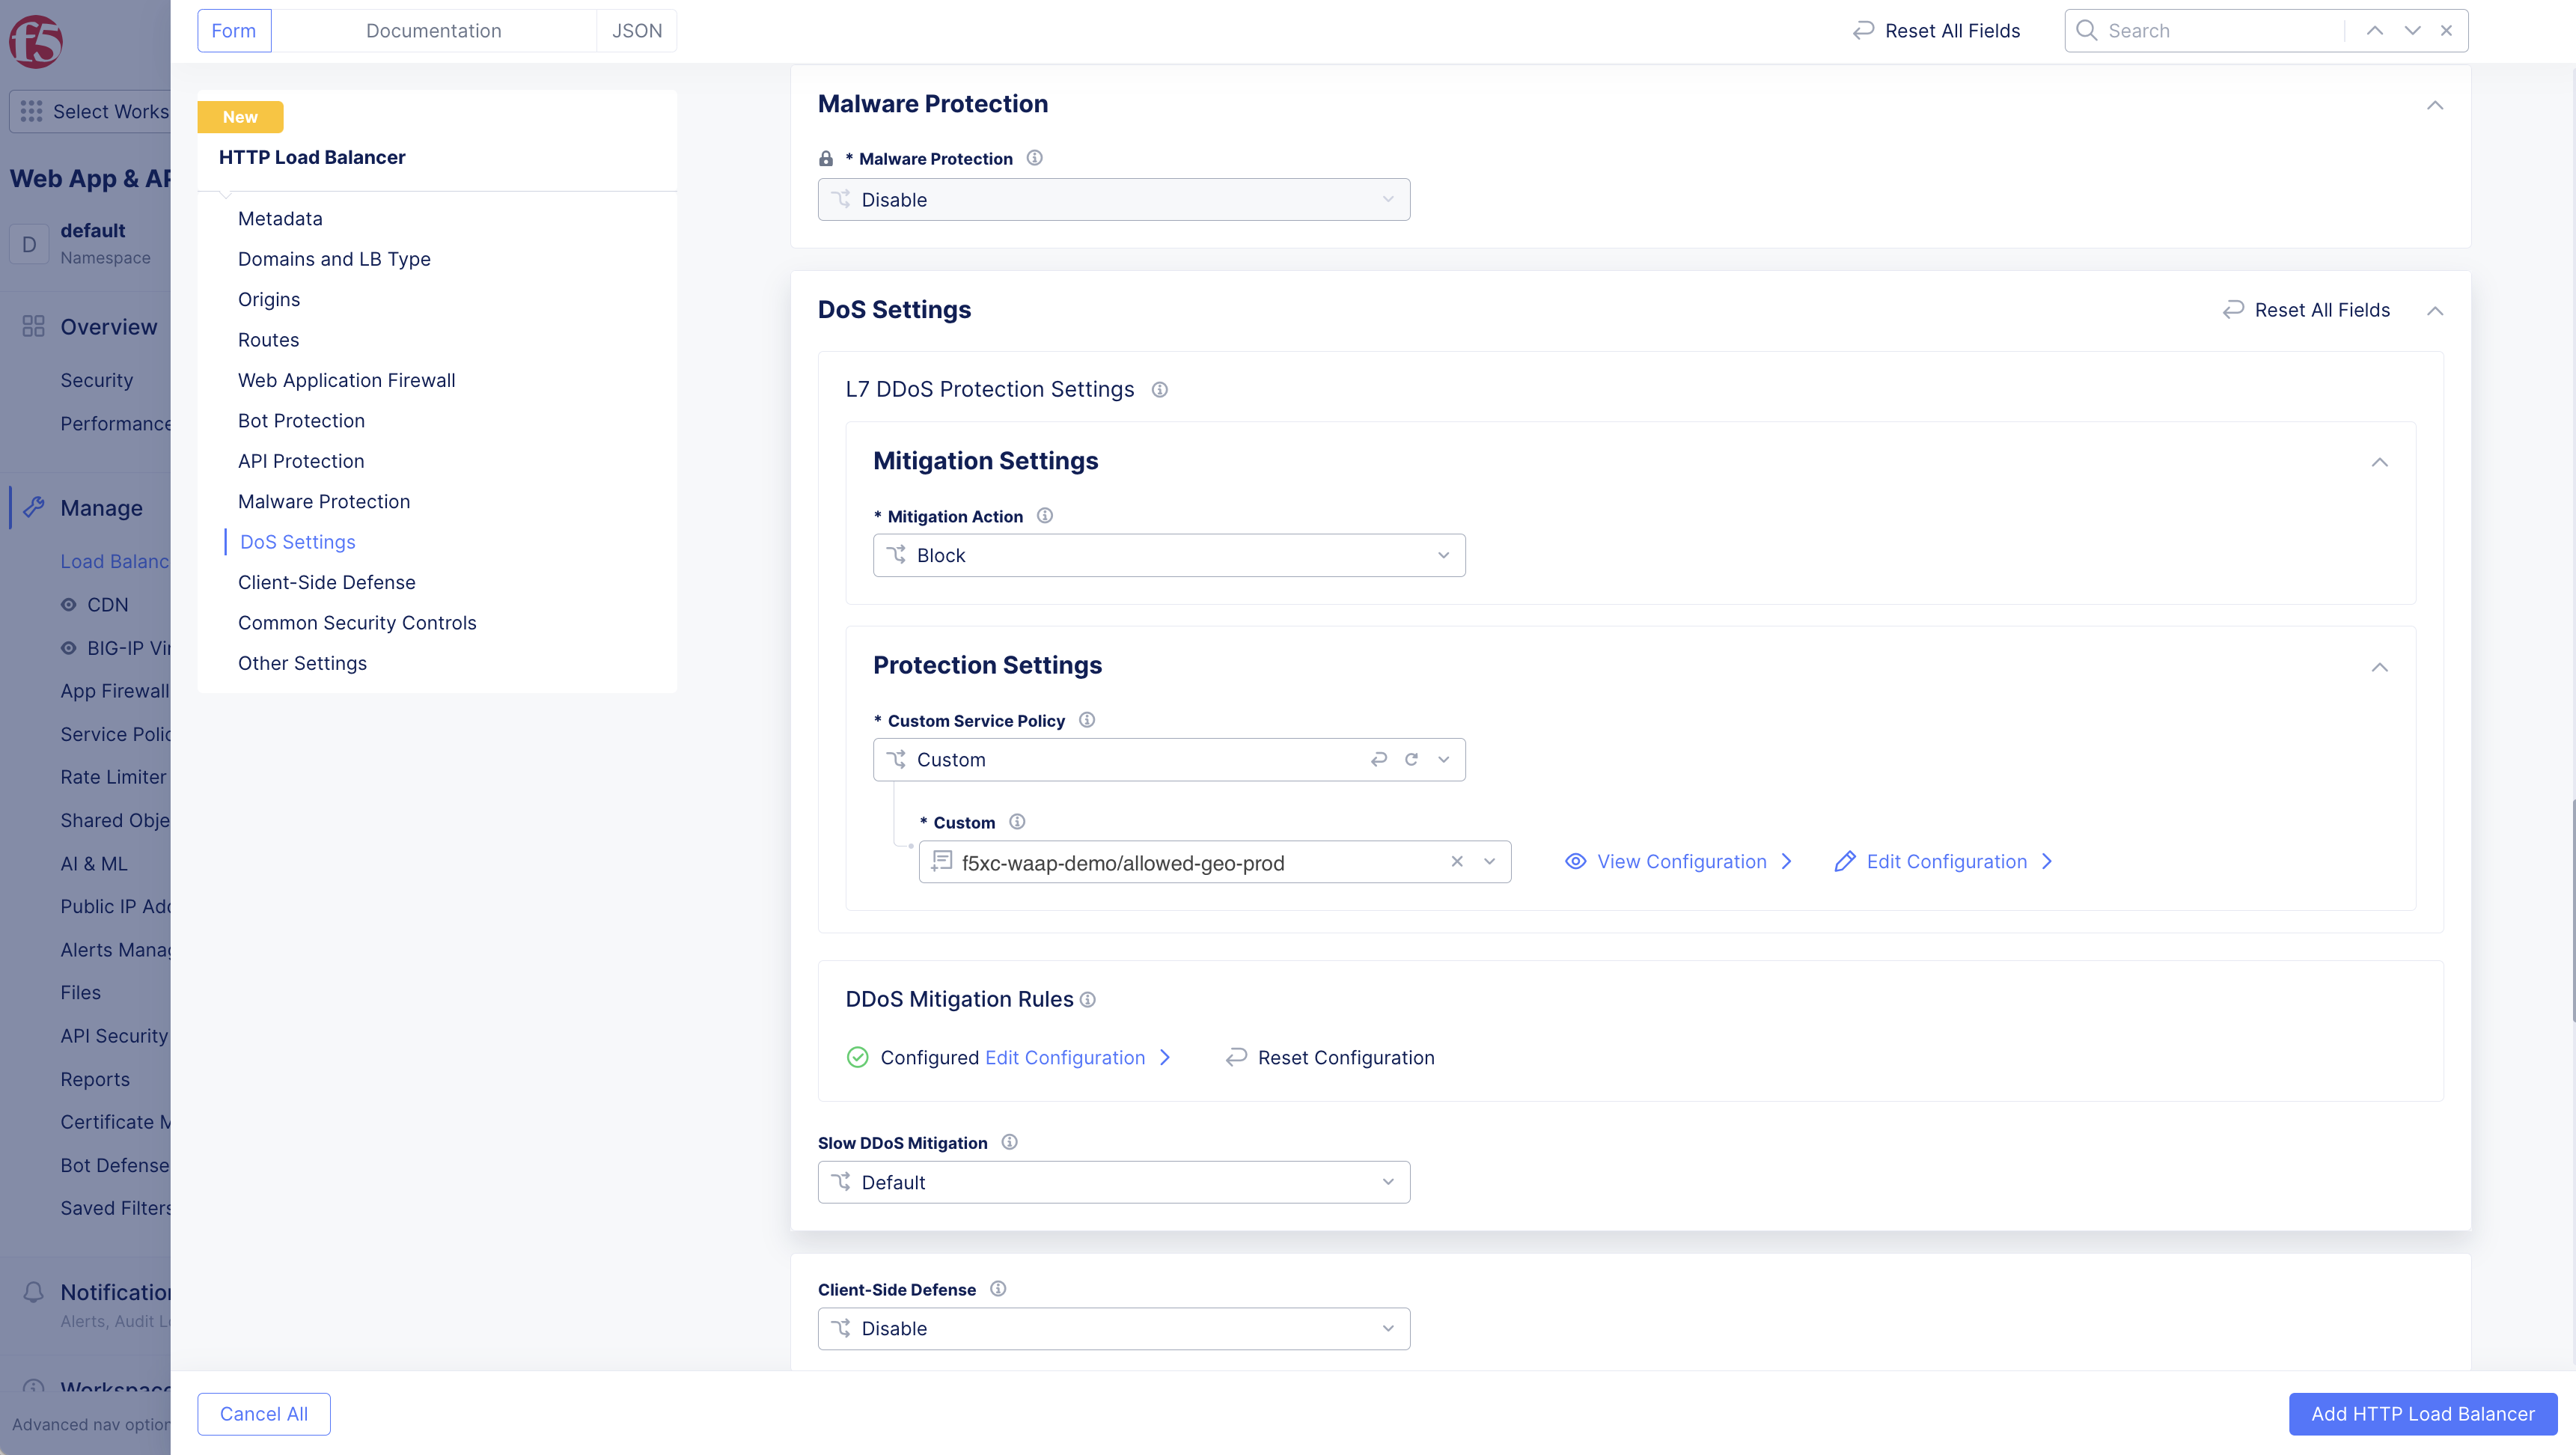Open Edit Configuration under DDoS Mitigation Rules
Viewport: 2576px width, 1455px height.
coord(1066,1057)
